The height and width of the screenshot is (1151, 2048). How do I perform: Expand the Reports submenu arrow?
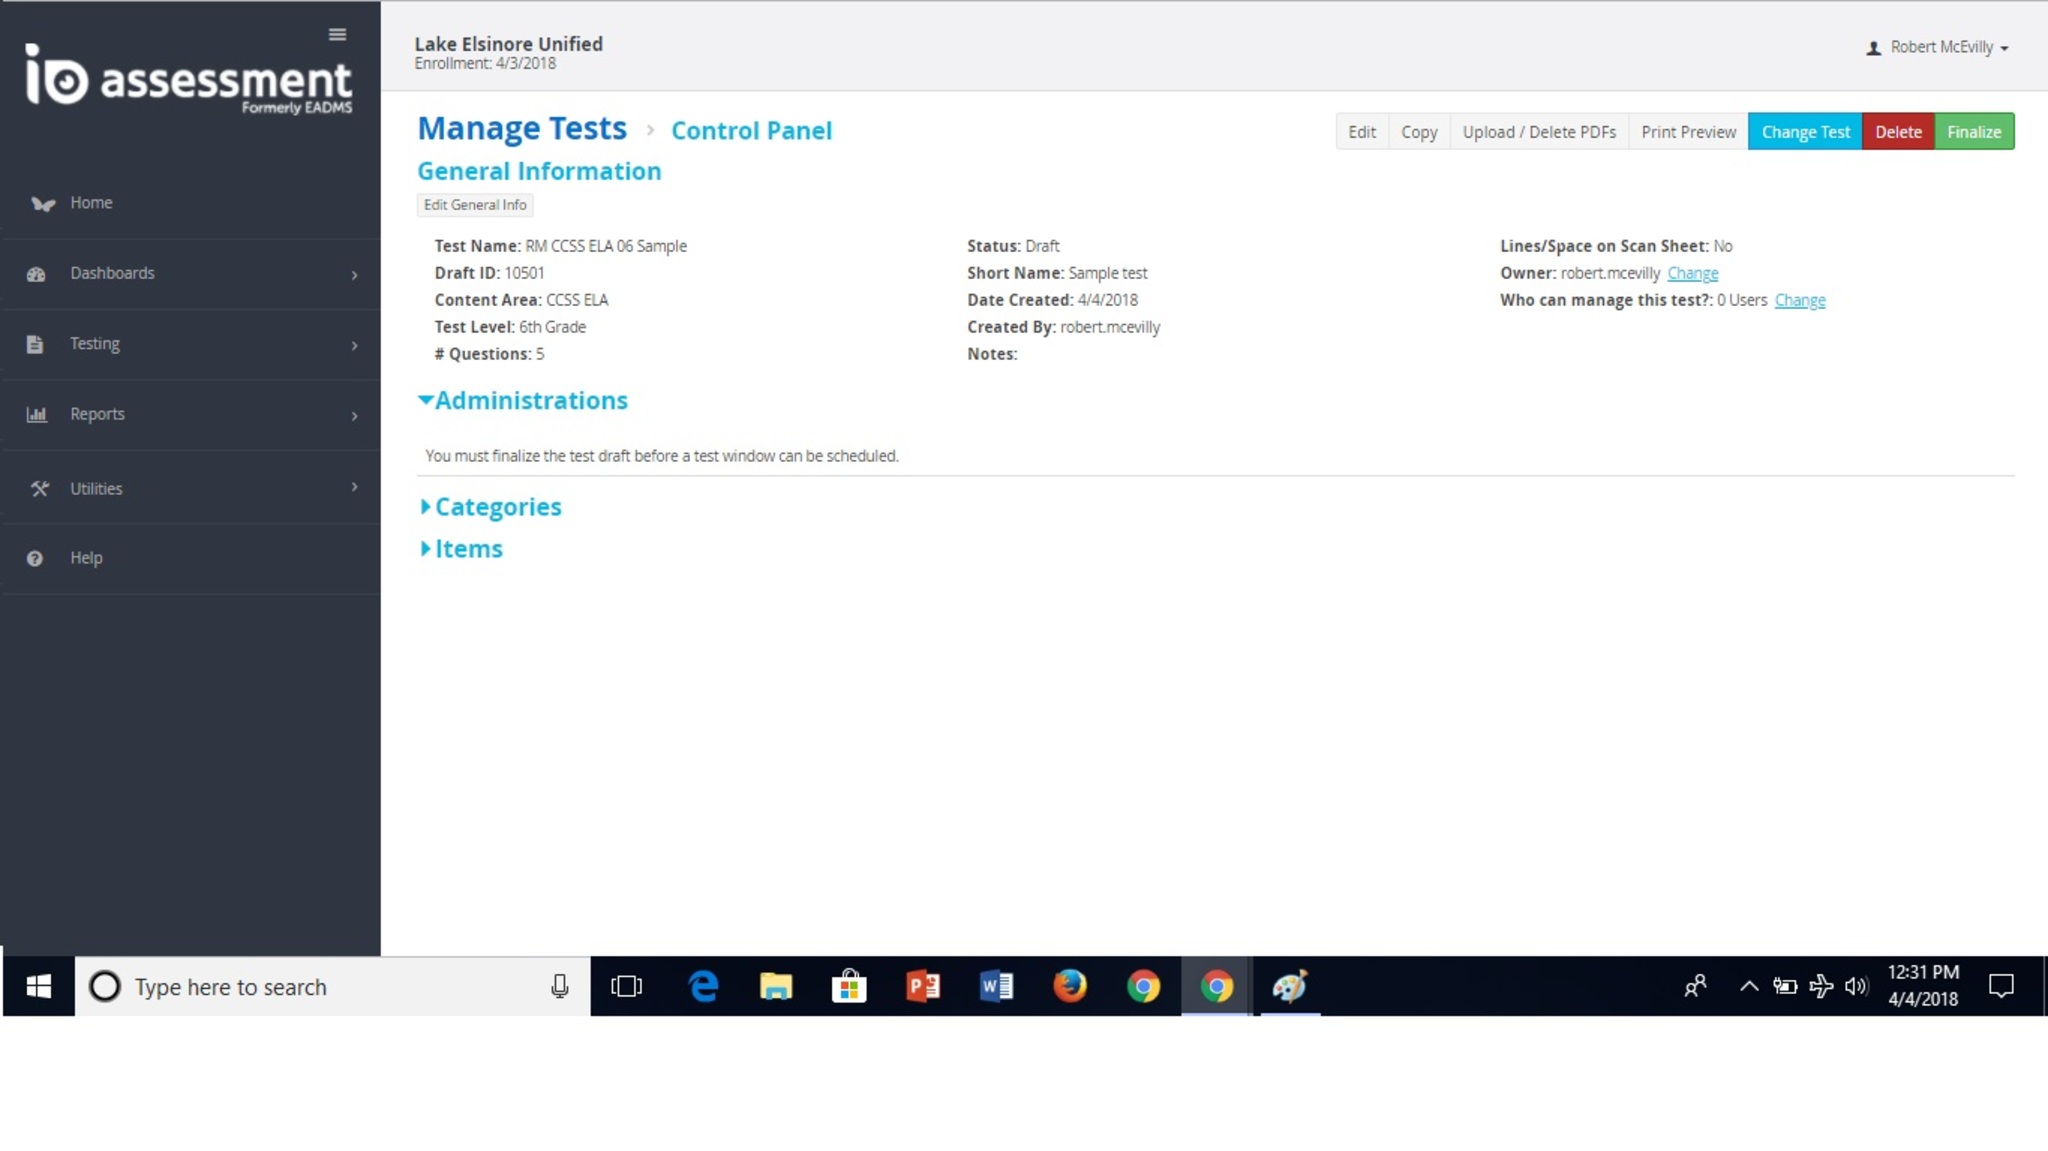(354, 415)
